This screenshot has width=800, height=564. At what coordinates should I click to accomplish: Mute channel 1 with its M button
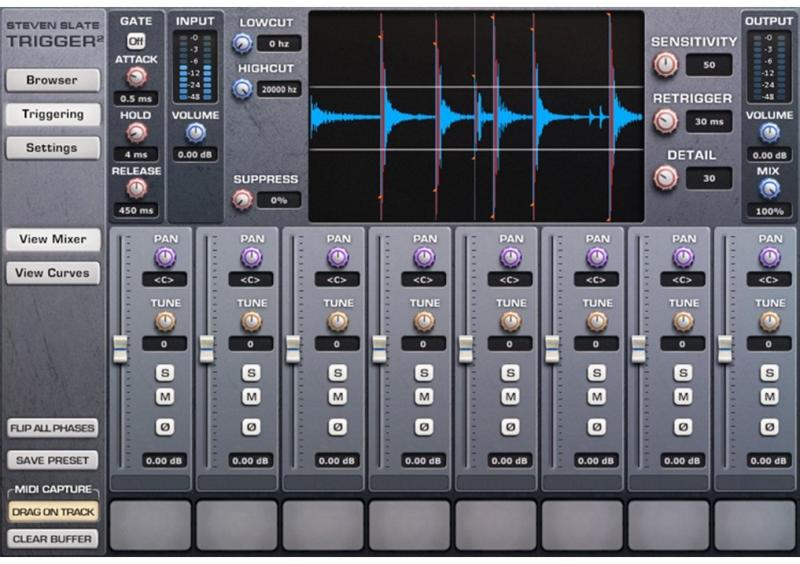(x=165, y=397)
